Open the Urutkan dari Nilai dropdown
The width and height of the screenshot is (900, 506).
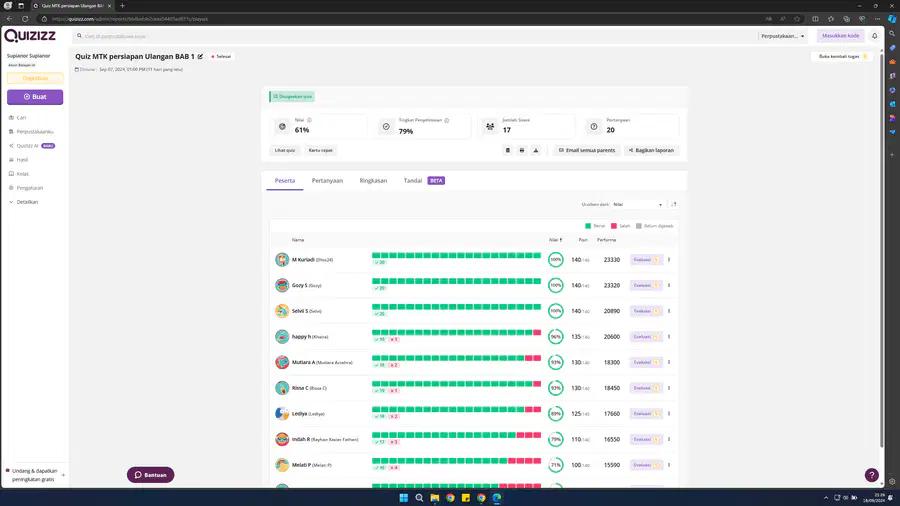(637, 204)
